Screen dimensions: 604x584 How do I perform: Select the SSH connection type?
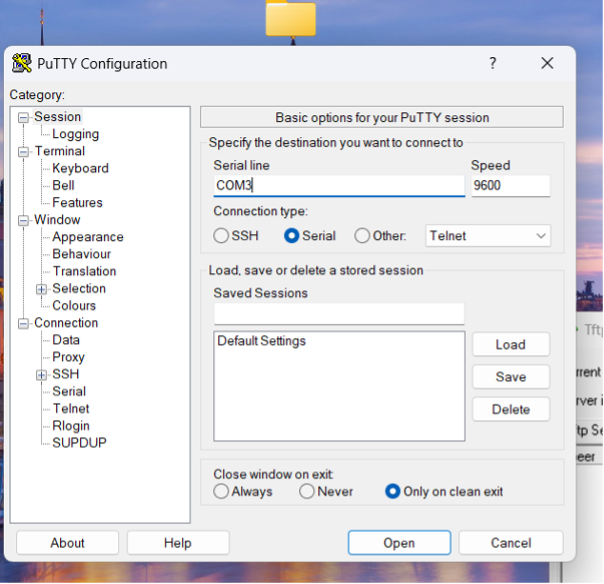[221, 236]
